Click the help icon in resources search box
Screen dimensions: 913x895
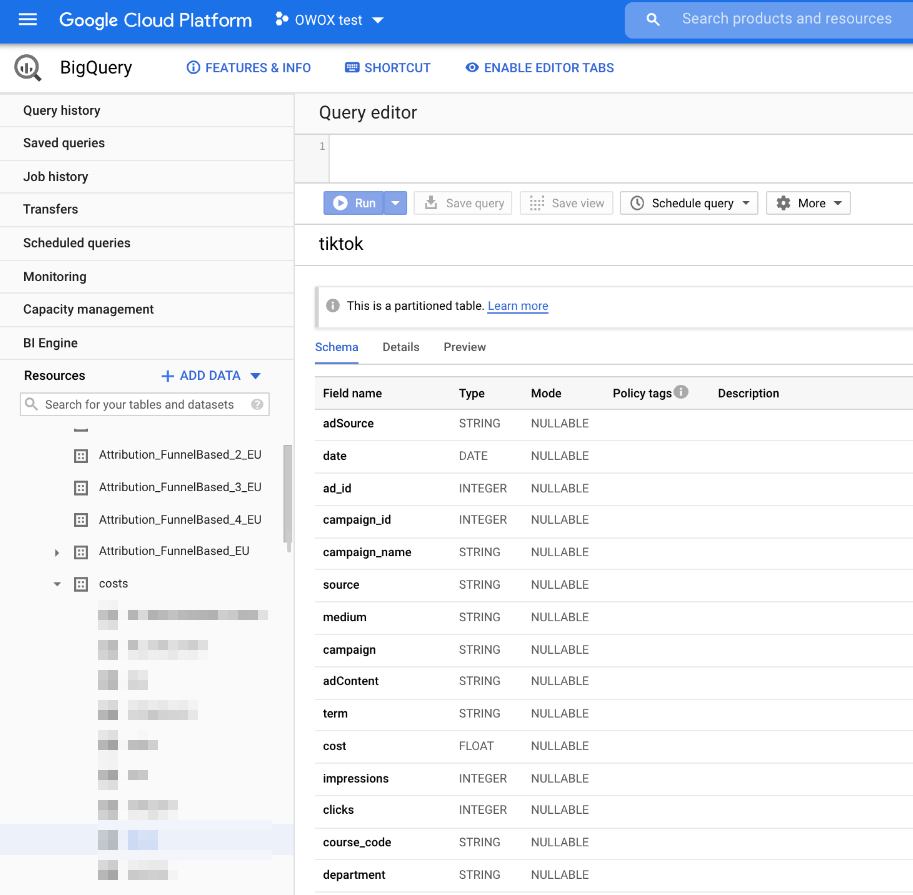pos(257,405)
